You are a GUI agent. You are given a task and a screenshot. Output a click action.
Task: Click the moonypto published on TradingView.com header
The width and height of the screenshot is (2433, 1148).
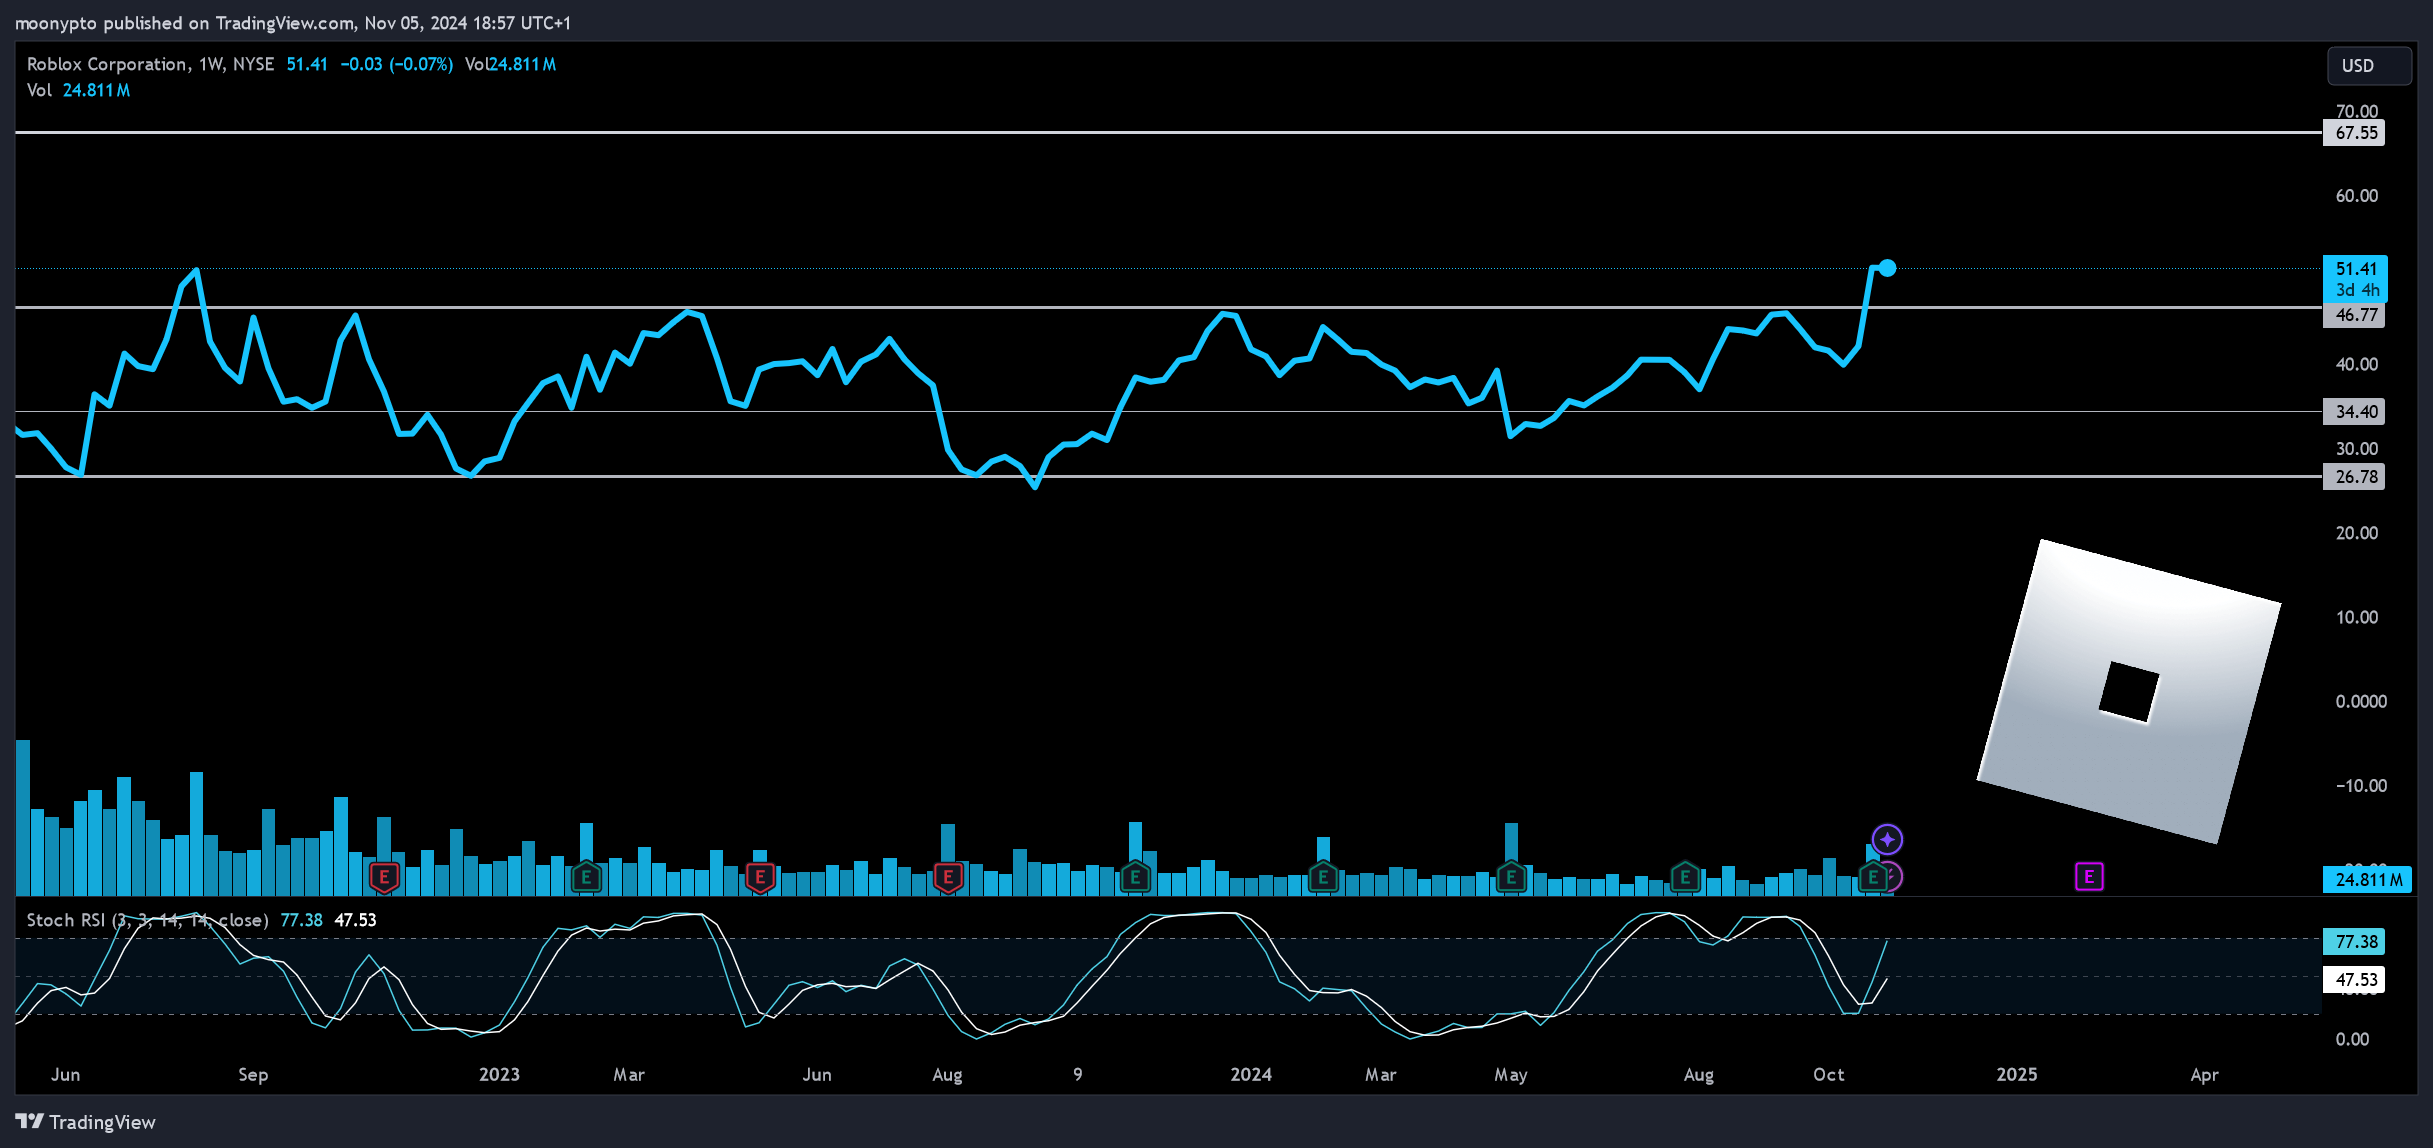coord(293,23)
